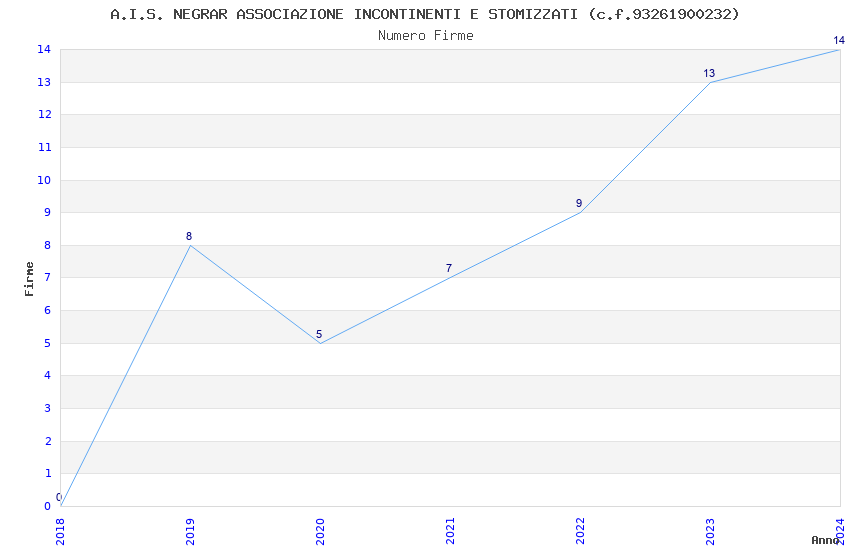Select the data label 14 at the 2024 point
This screenshot has width=850, height=550.
click(839, 40)
